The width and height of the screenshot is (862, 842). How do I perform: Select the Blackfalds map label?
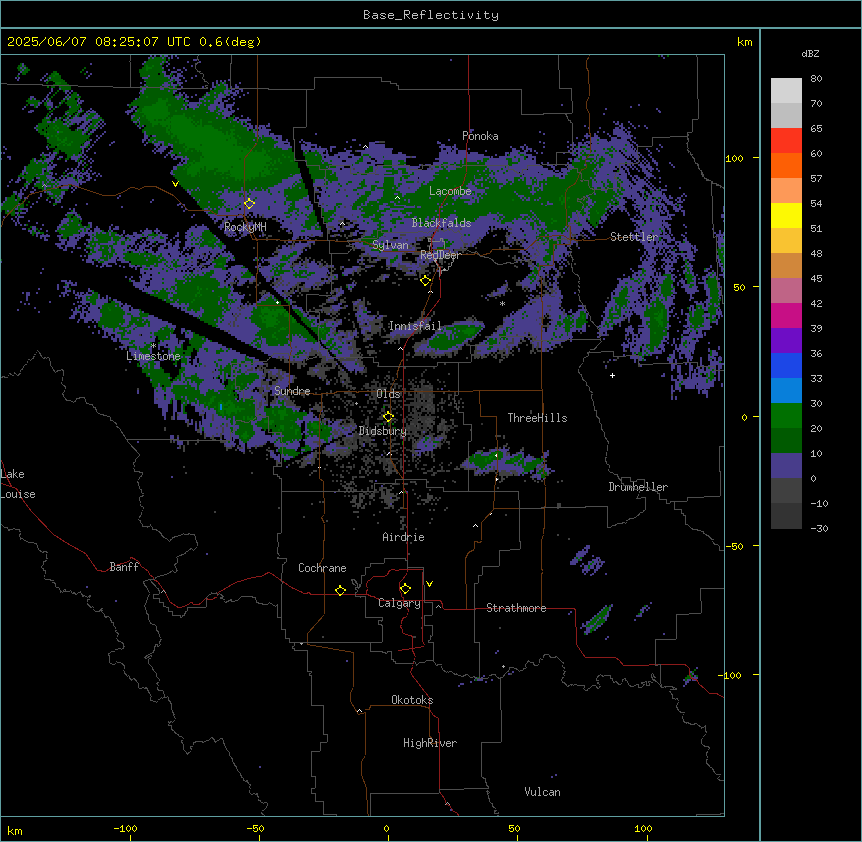click(441, 223)
